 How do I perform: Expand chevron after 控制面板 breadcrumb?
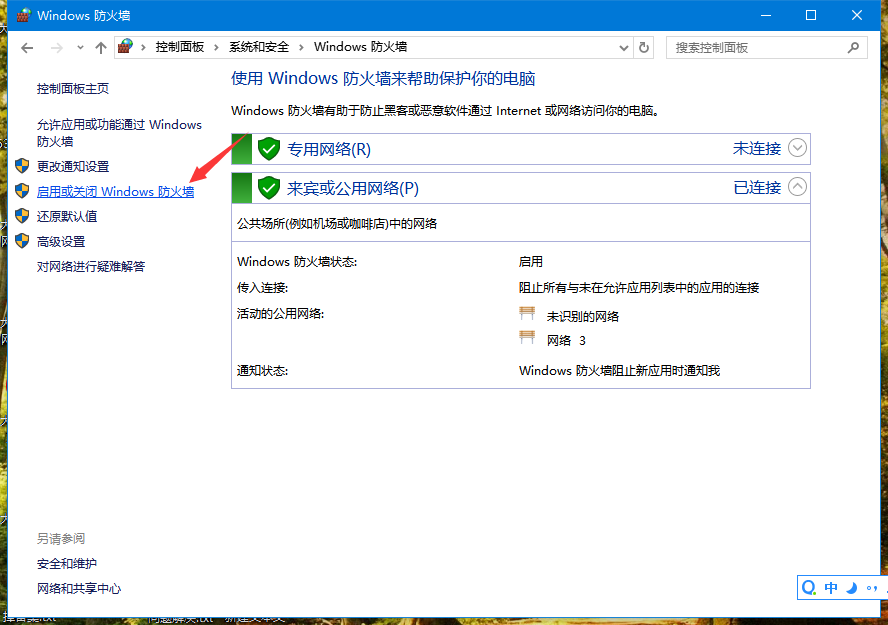[x=216, y=48]
